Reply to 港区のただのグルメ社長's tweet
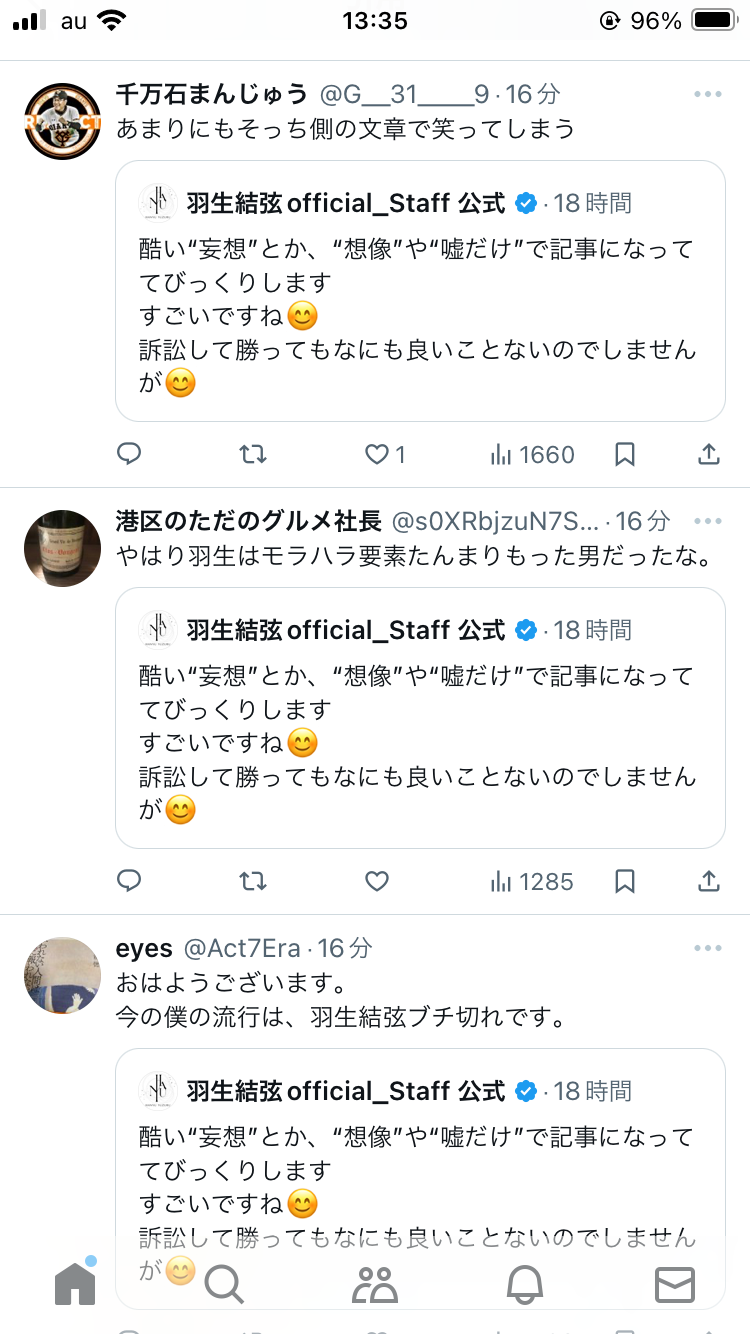Viewport: 750px width, 1334px height. 129,881
